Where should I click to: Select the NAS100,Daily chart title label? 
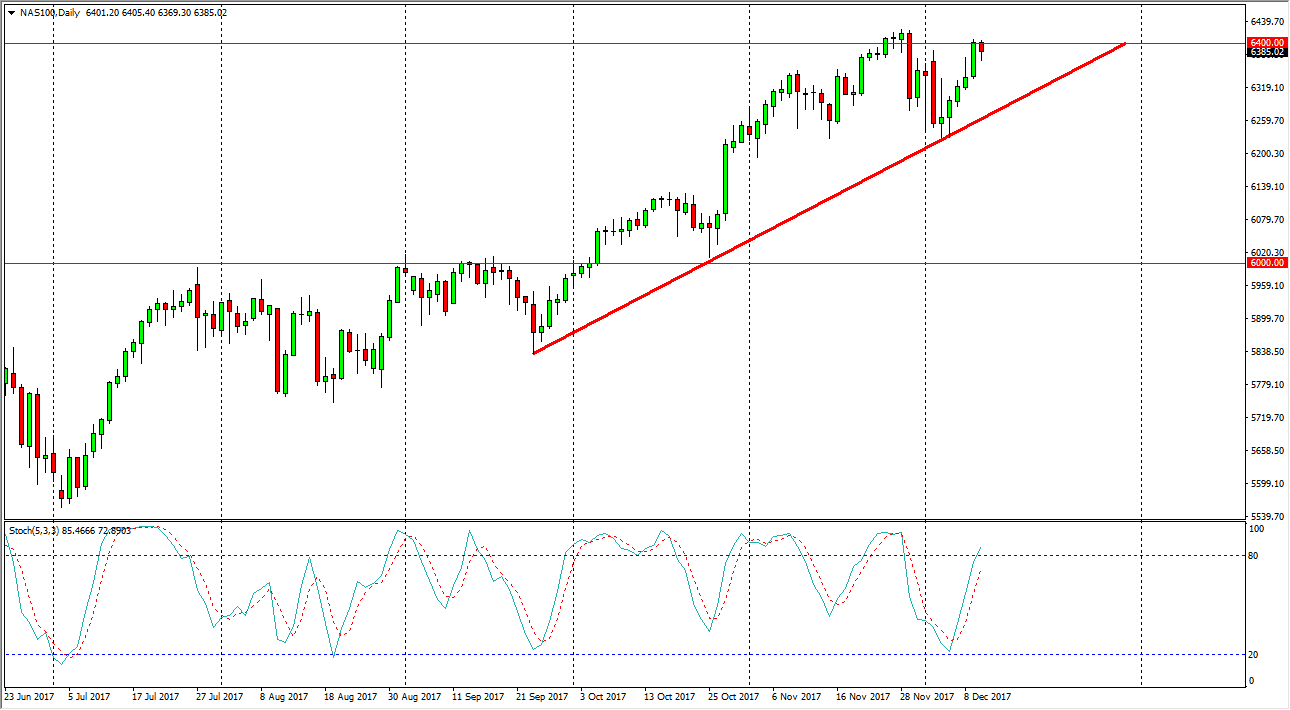[48, 12]
